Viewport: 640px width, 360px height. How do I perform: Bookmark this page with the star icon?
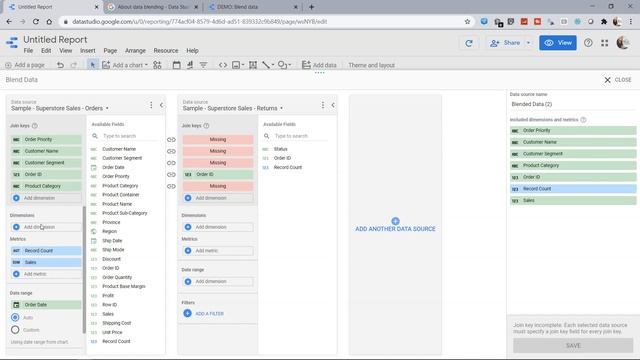click(x=467, y=22)
